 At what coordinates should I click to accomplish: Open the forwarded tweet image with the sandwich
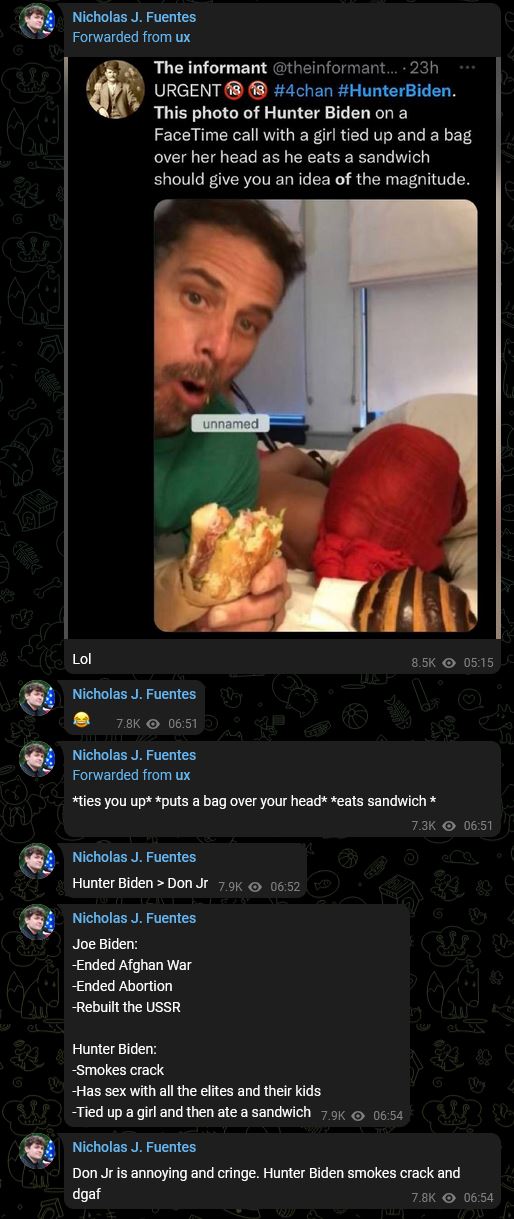pos(315,415)
